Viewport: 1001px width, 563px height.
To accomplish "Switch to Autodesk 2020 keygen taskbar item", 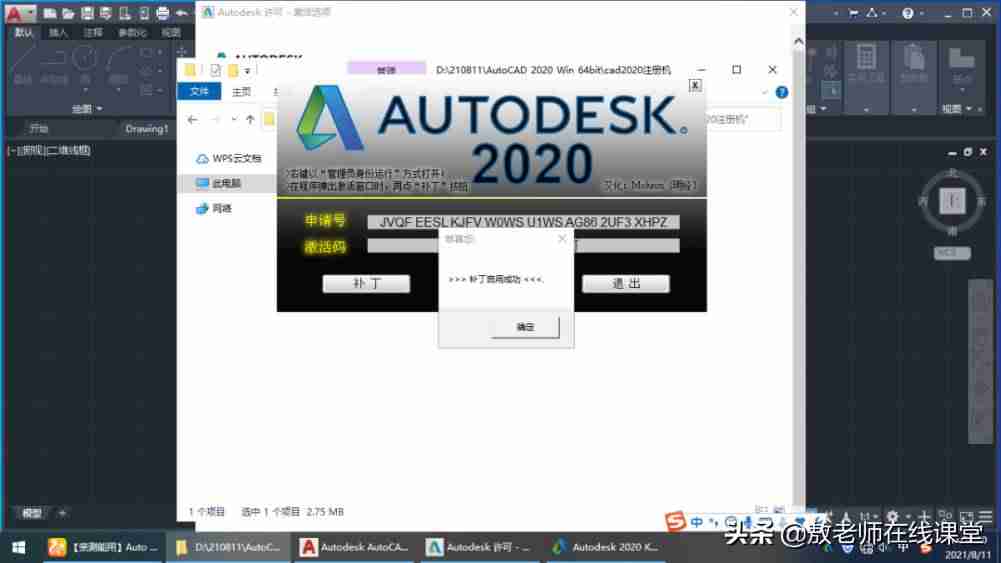I will pyautogui.click(x=606, y=547).
